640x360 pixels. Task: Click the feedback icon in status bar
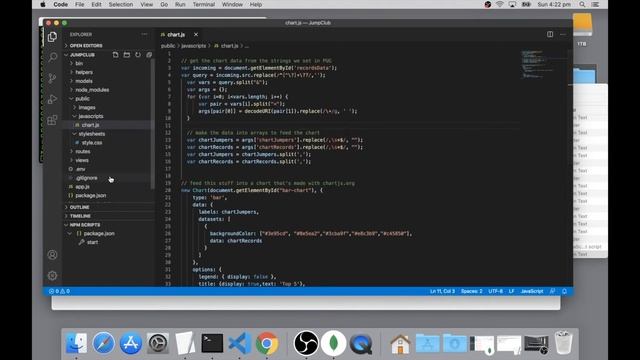[x=552, y=291]
